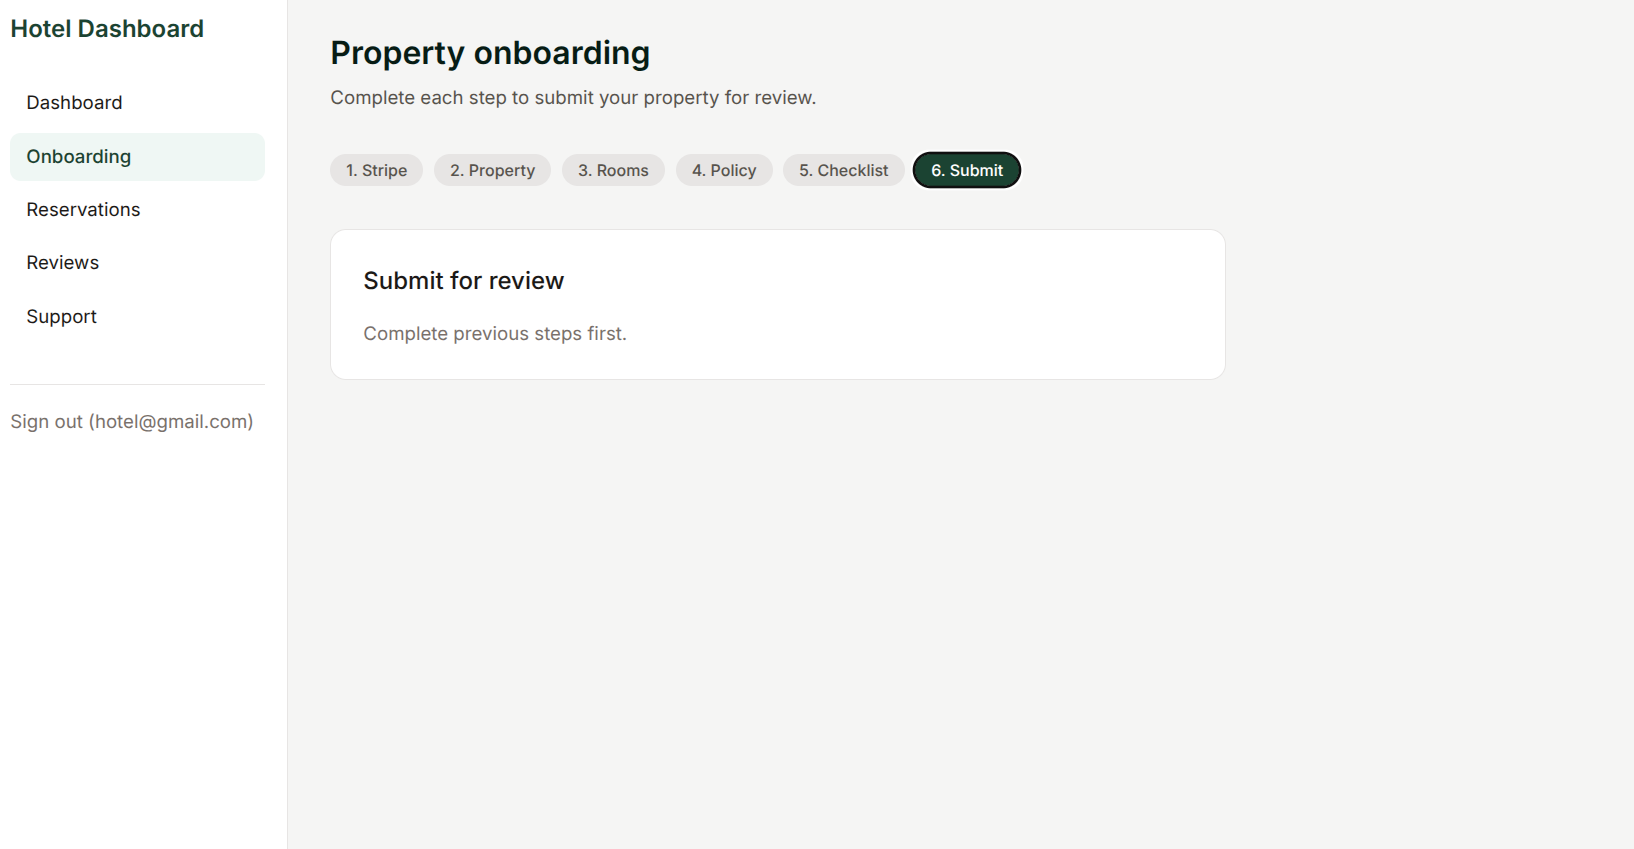Click the sidebar divider line above Sign out
This screenshot has width=1634, height=849.
click(137, 385)
